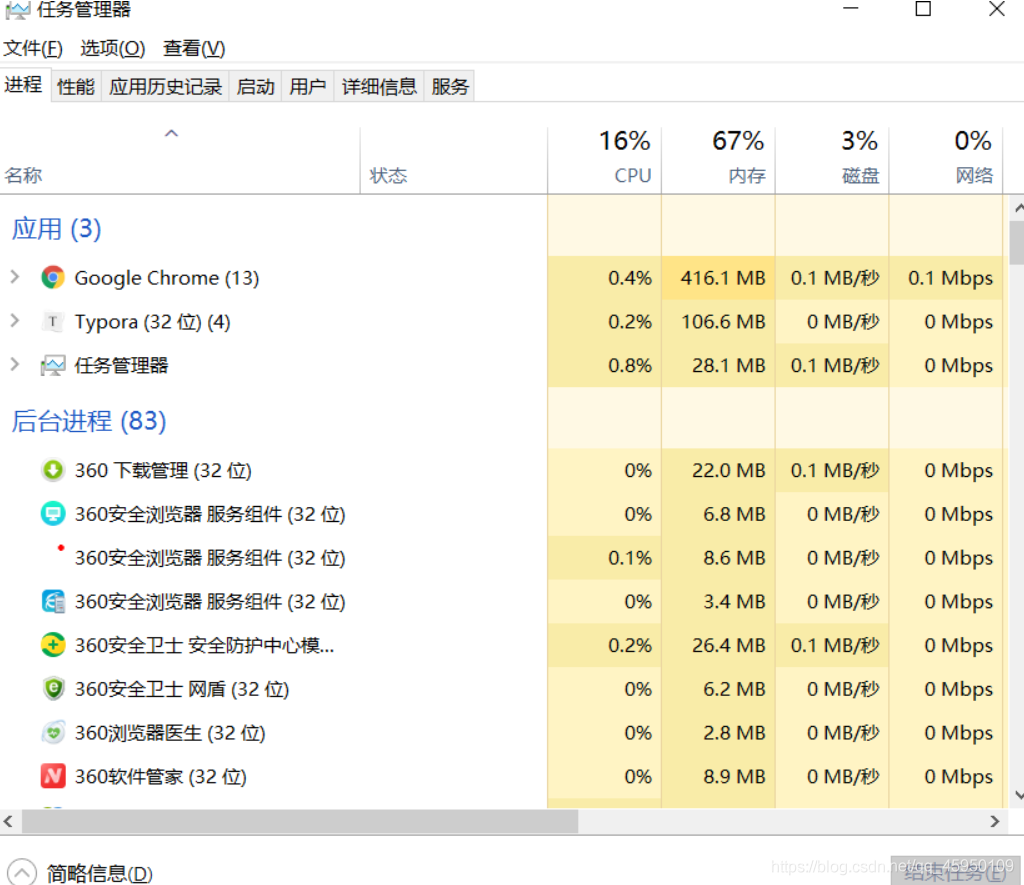
Task: Click the 22.0 MB memory value
Action: click(x=728, y=470)
